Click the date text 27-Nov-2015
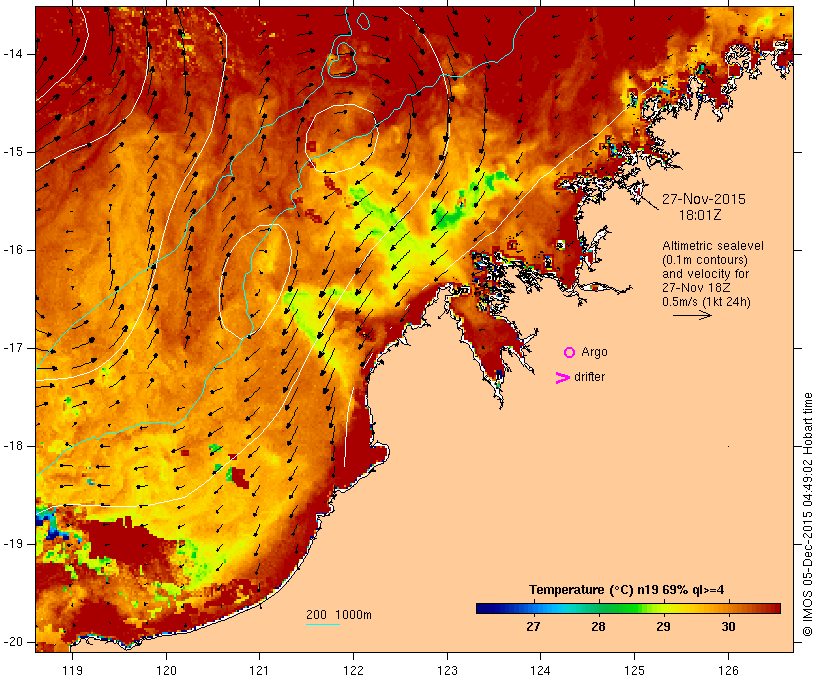The height and width of the screenshot is (680, 820). coord(703,199)
